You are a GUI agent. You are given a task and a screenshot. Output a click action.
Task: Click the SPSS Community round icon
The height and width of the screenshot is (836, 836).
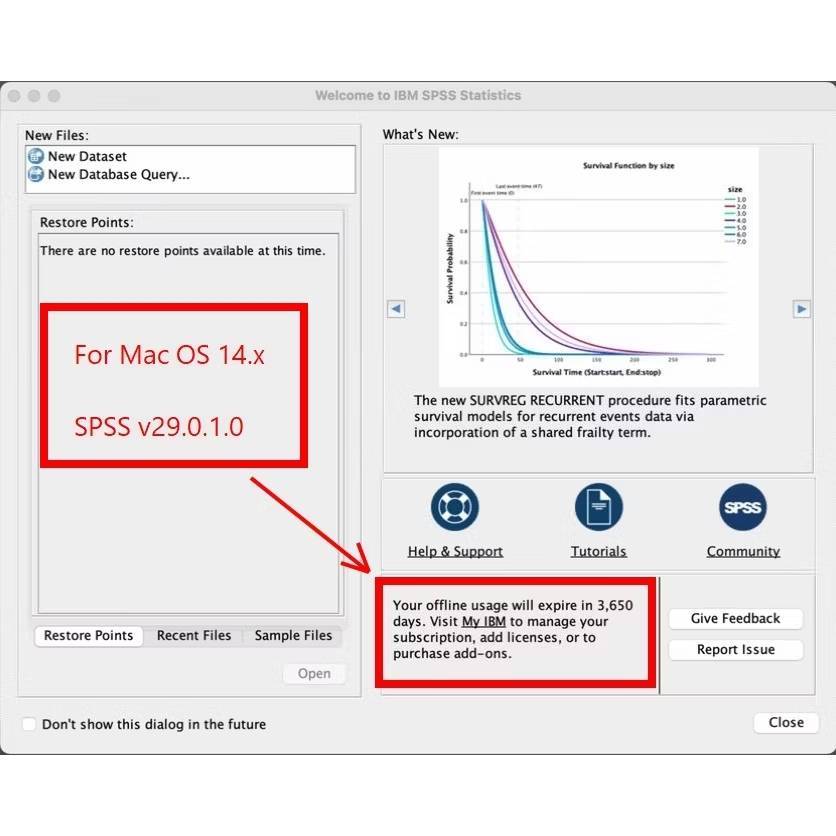coord(743,507)
